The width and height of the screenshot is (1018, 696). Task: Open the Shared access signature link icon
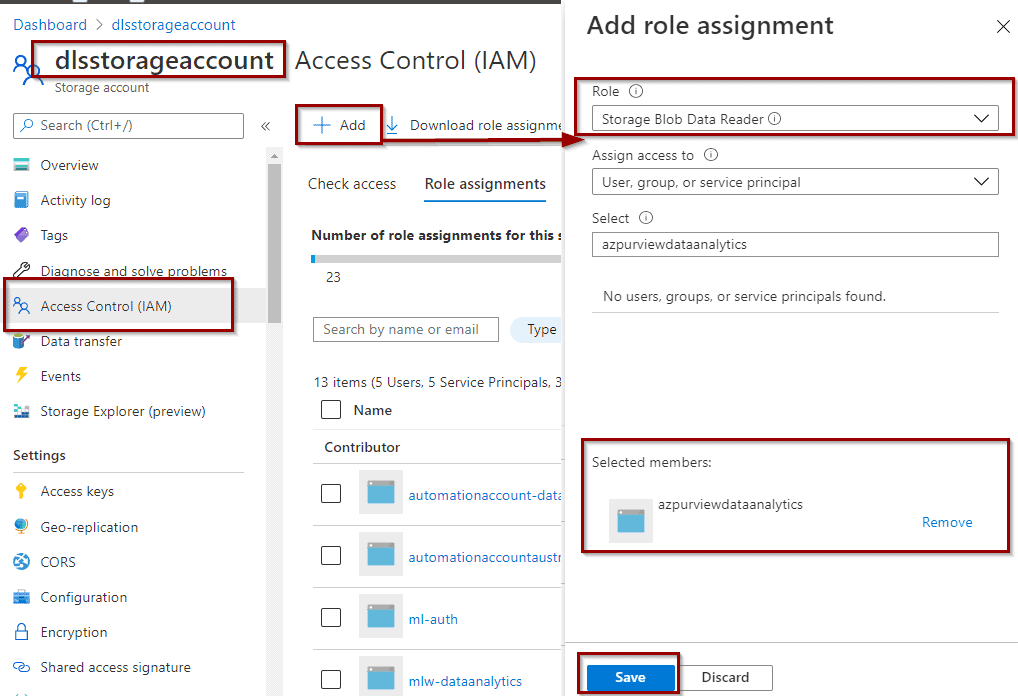coord(21,667)
